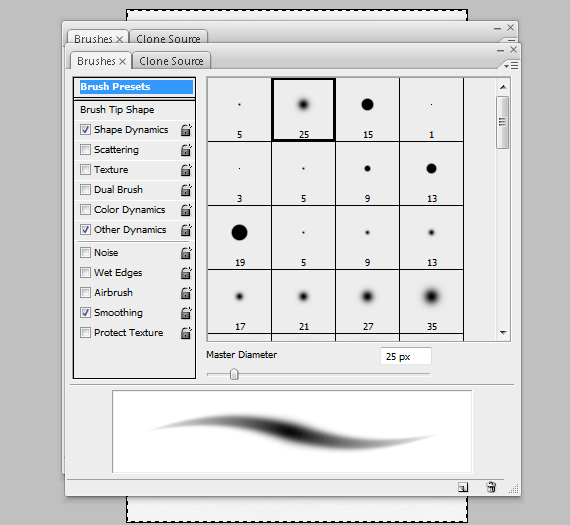This screenshot has width=570, height=525.
Task: Toggle lock icon for Other Dynamics
Action: 186,230
